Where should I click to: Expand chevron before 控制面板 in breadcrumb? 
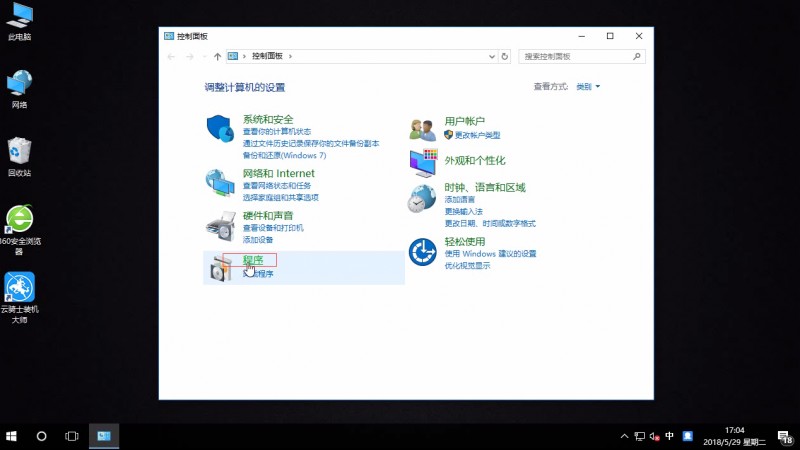(x=244, y=56)
